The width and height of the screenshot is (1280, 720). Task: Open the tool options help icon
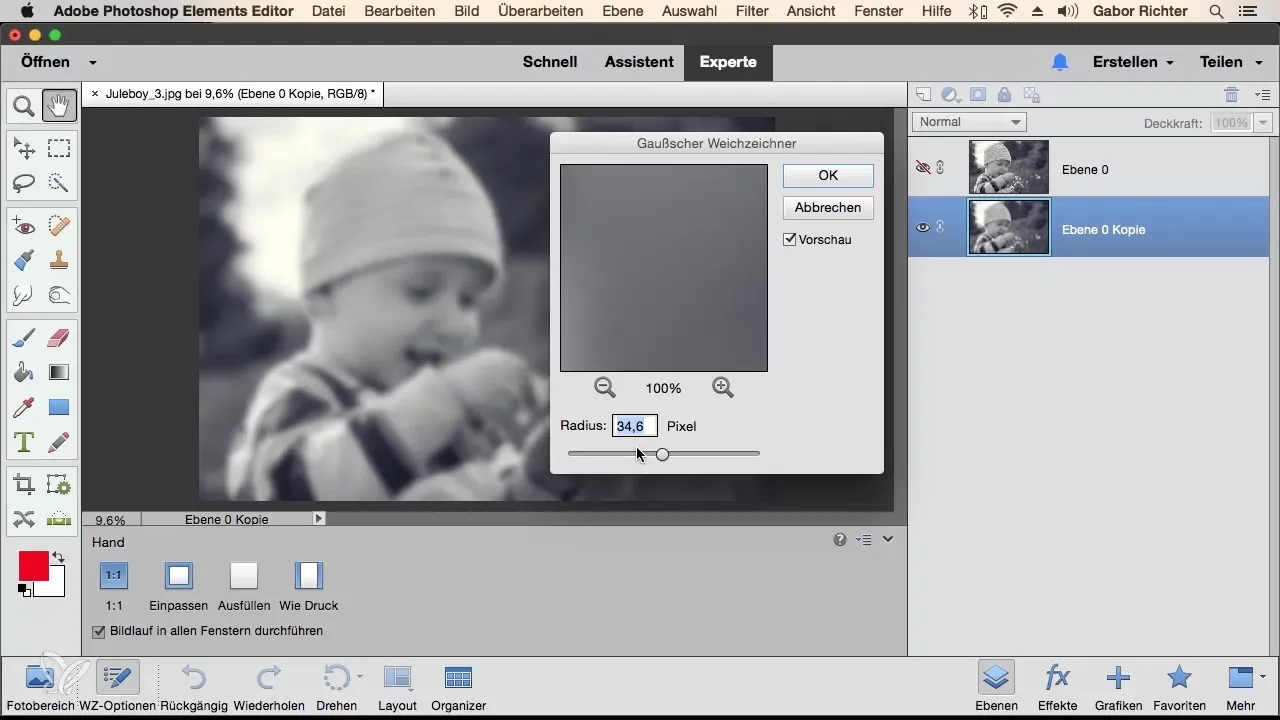(x=840, y=540)
